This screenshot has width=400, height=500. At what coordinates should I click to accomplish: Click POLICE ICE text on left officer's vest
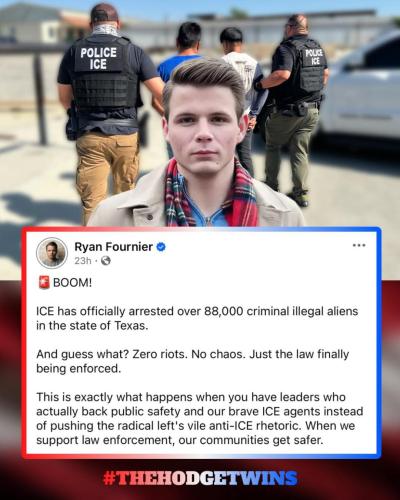(98, 58)
